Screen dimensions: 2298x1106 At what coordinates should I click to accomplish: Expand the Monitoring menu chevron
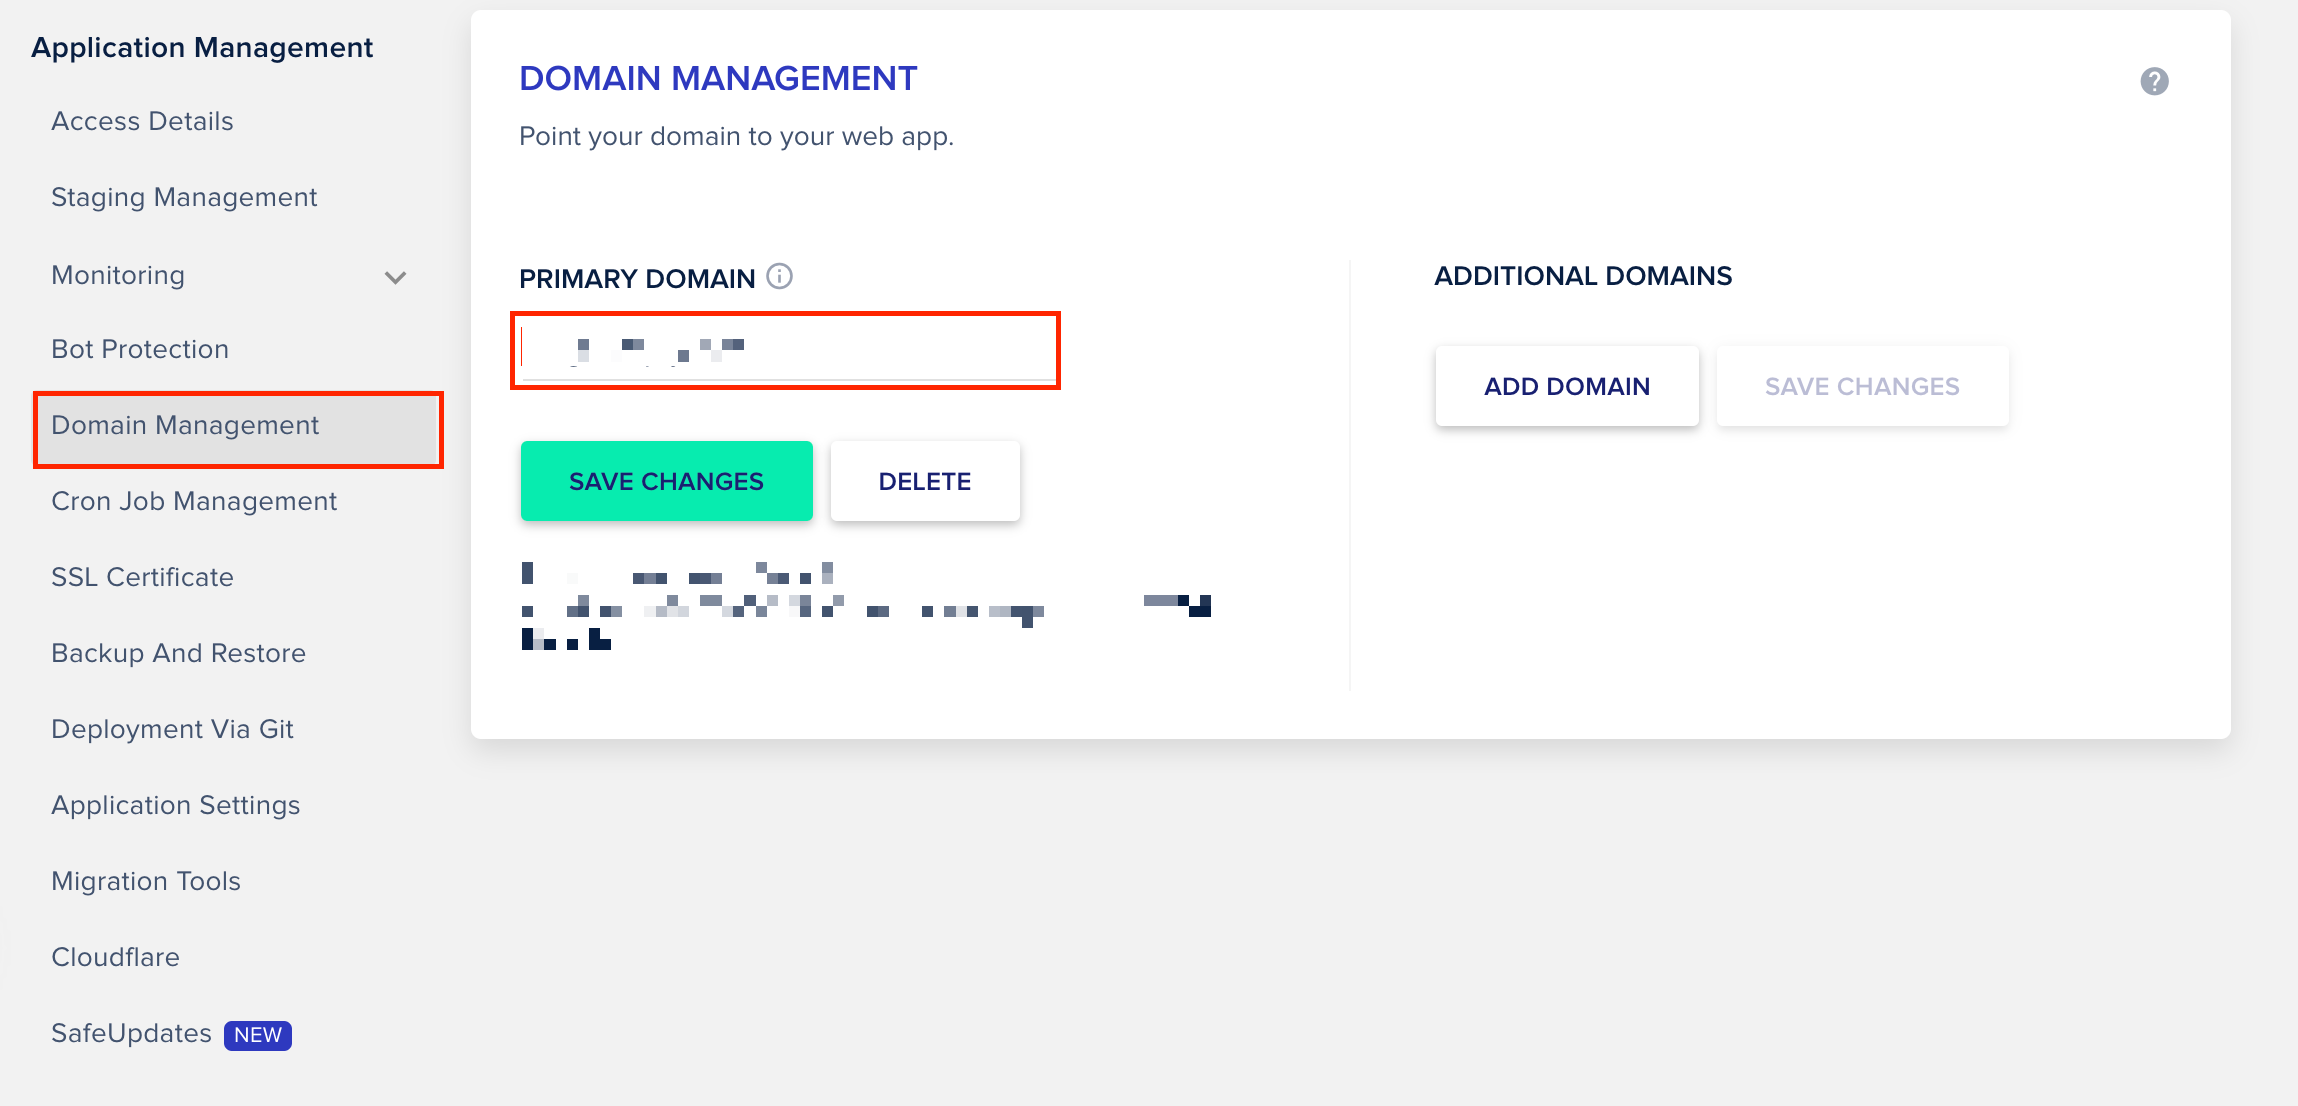point(395,277)
